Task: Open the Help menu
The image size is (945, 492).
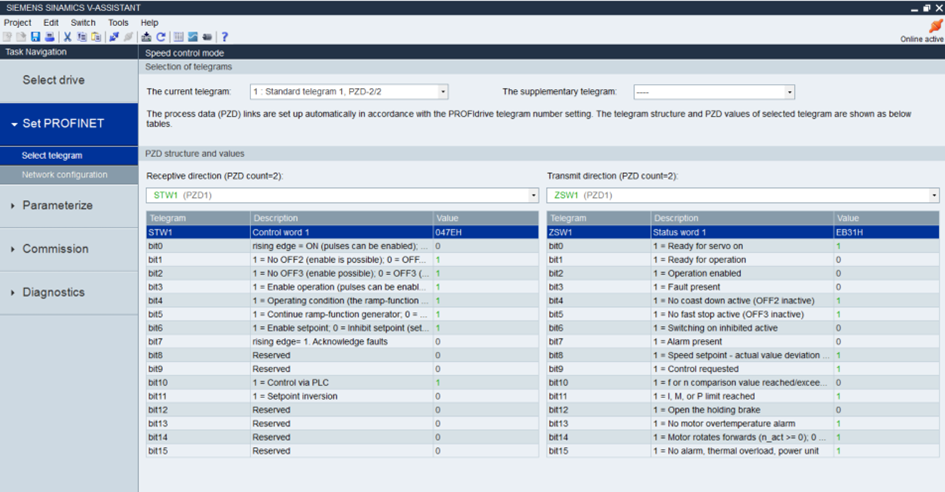Action: [x=149, y=22]
